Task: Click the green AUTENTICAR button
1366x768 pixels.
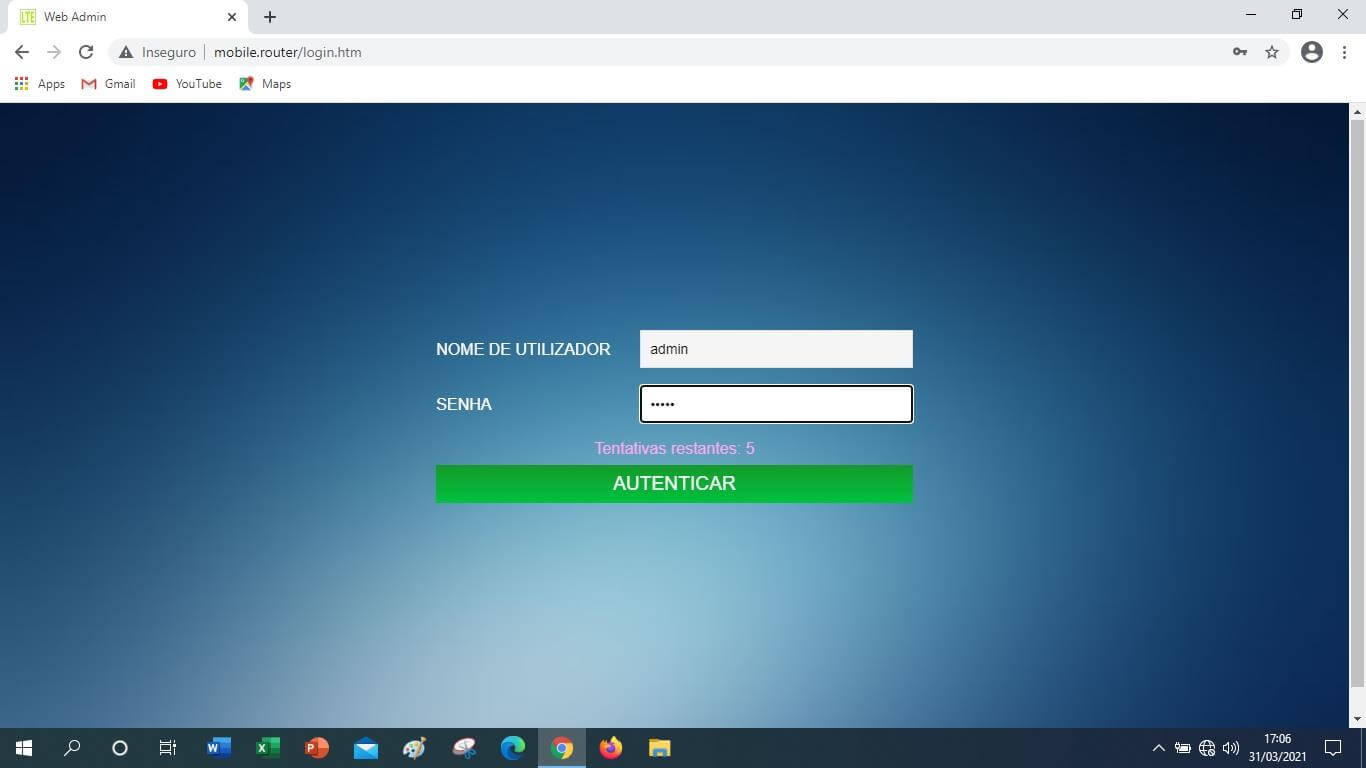Action: coord(674,484)
